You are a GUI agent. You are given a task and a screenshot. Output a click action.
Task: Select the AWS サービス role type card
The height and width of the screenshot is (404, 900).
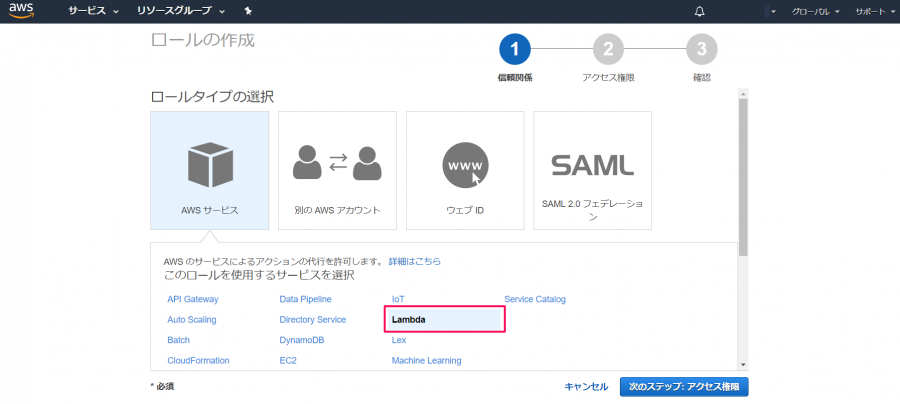[210, 170]
